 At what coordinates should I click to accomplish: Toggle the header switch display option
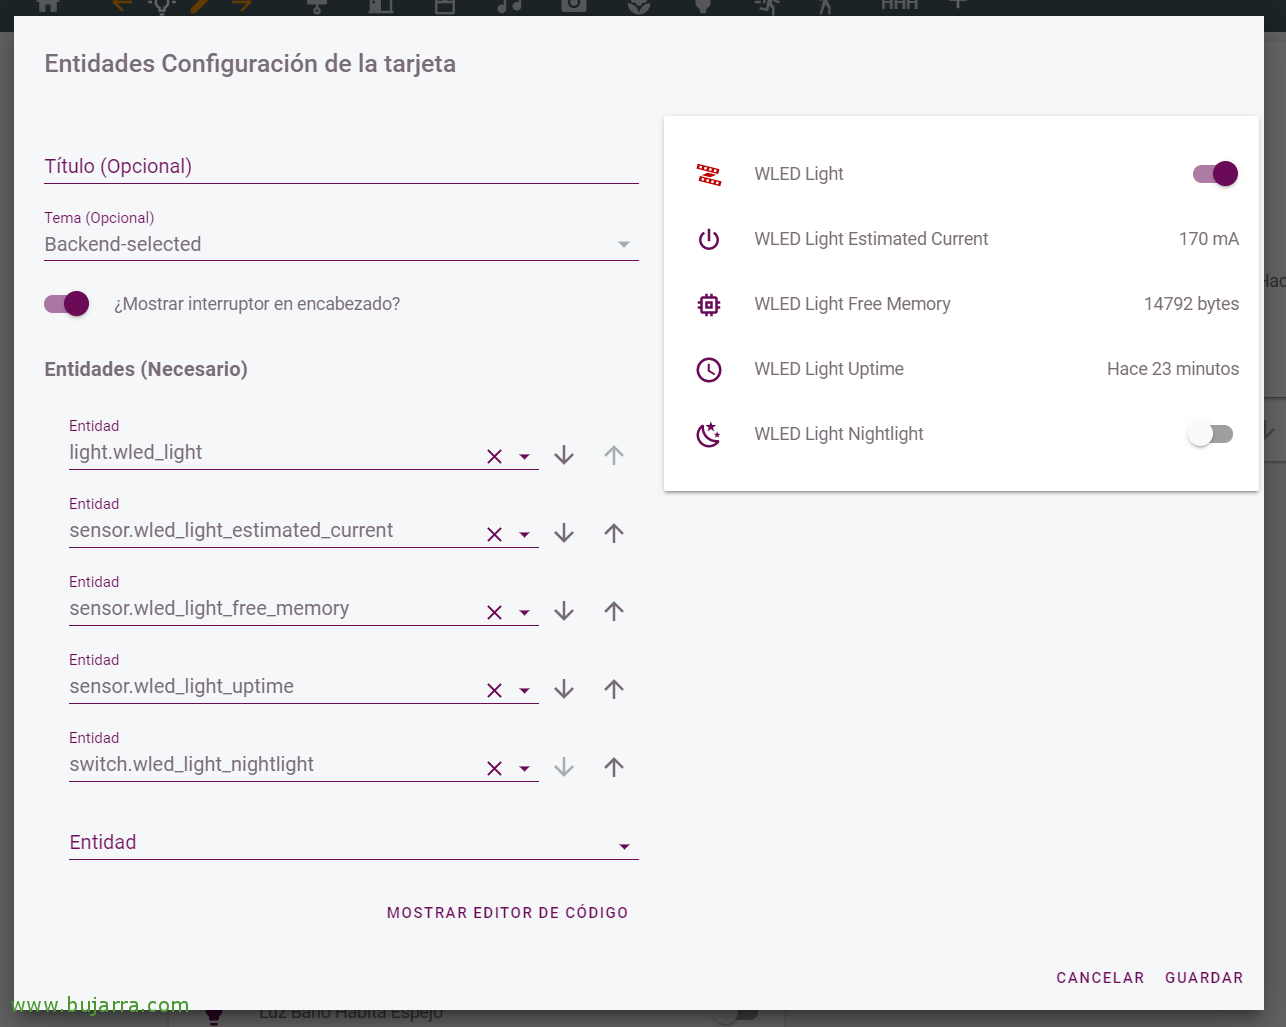(67, 304)
